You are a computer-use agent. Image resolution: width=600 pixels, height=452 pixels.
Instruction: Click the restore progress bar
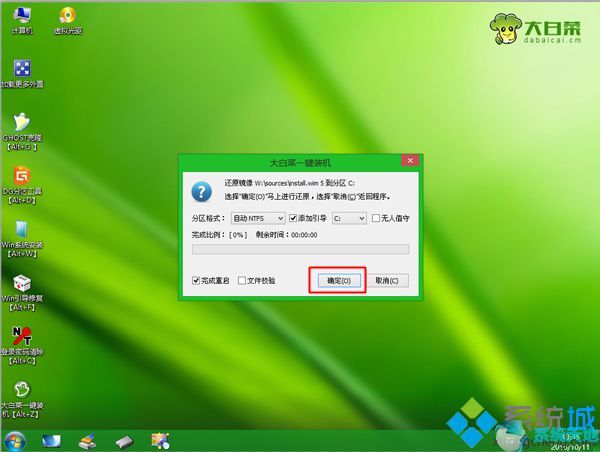point(300,249)
